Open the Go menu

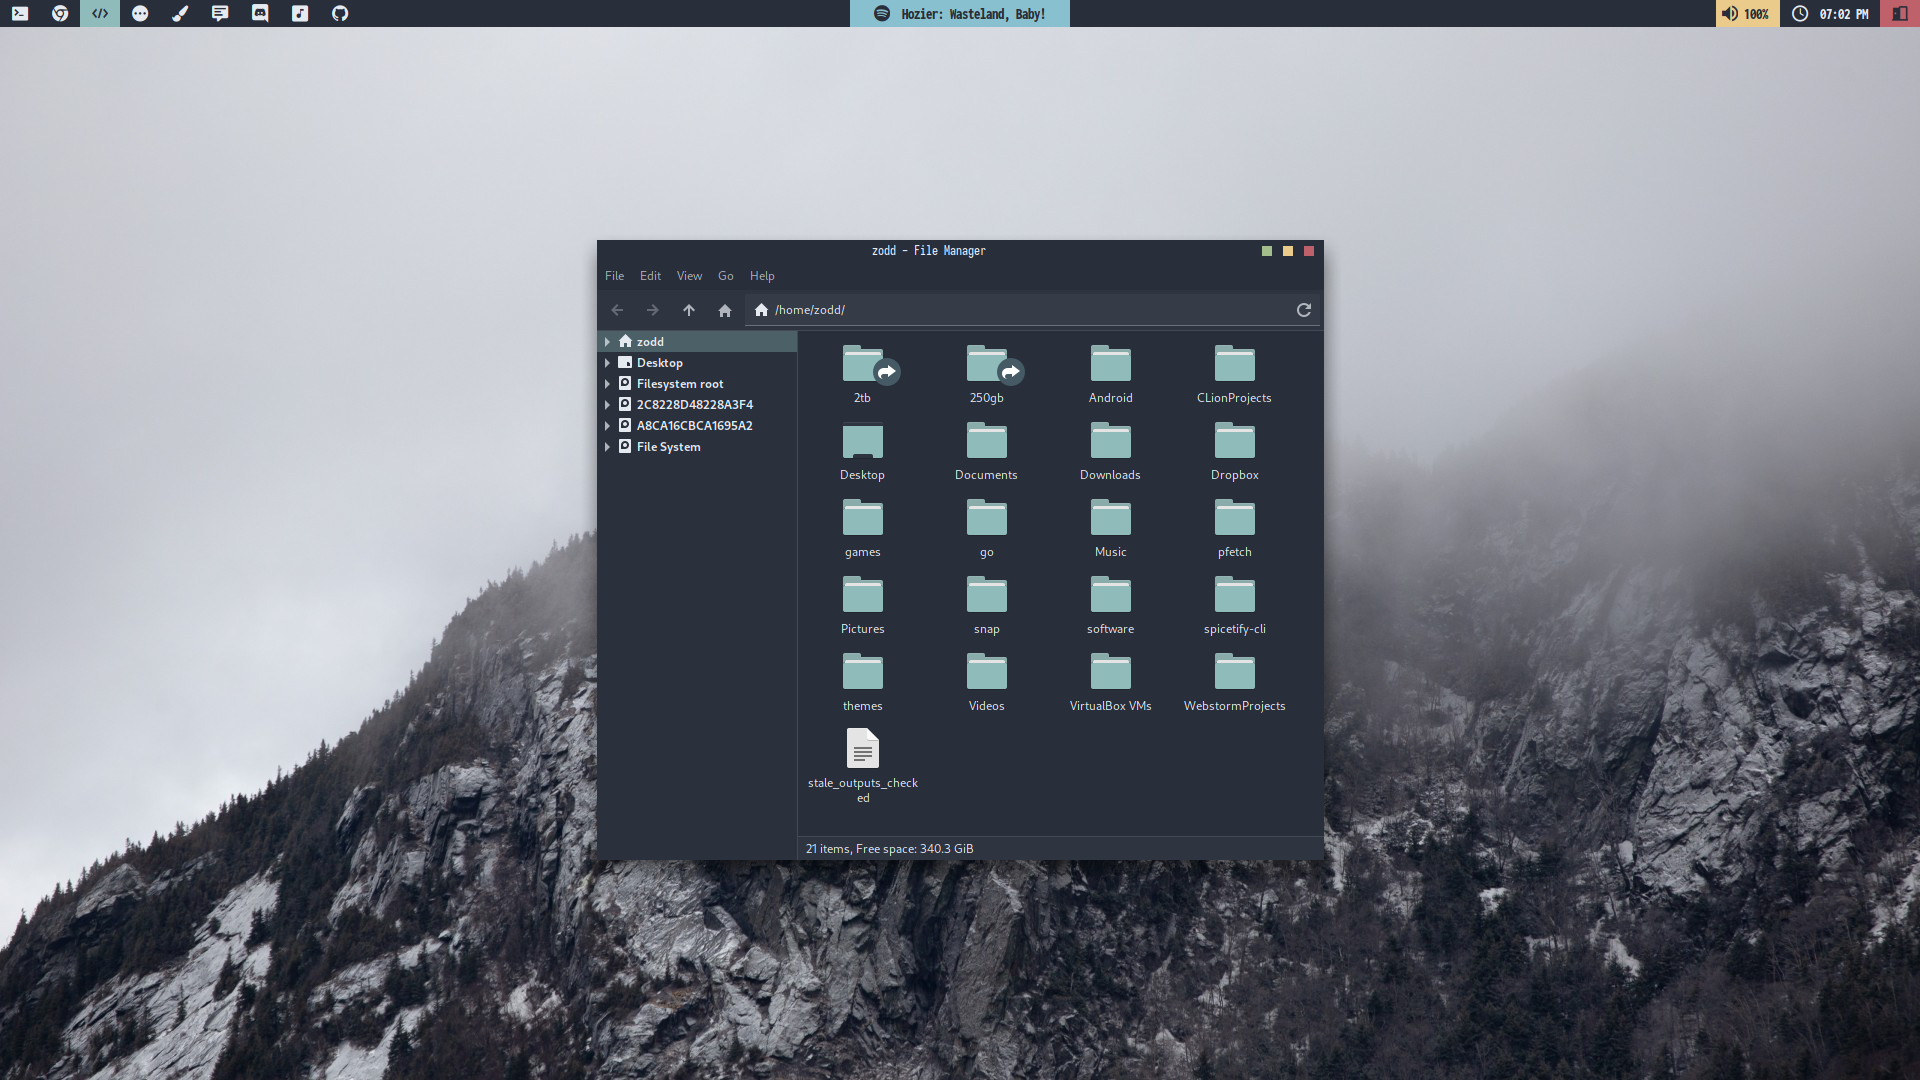(725, 276)
